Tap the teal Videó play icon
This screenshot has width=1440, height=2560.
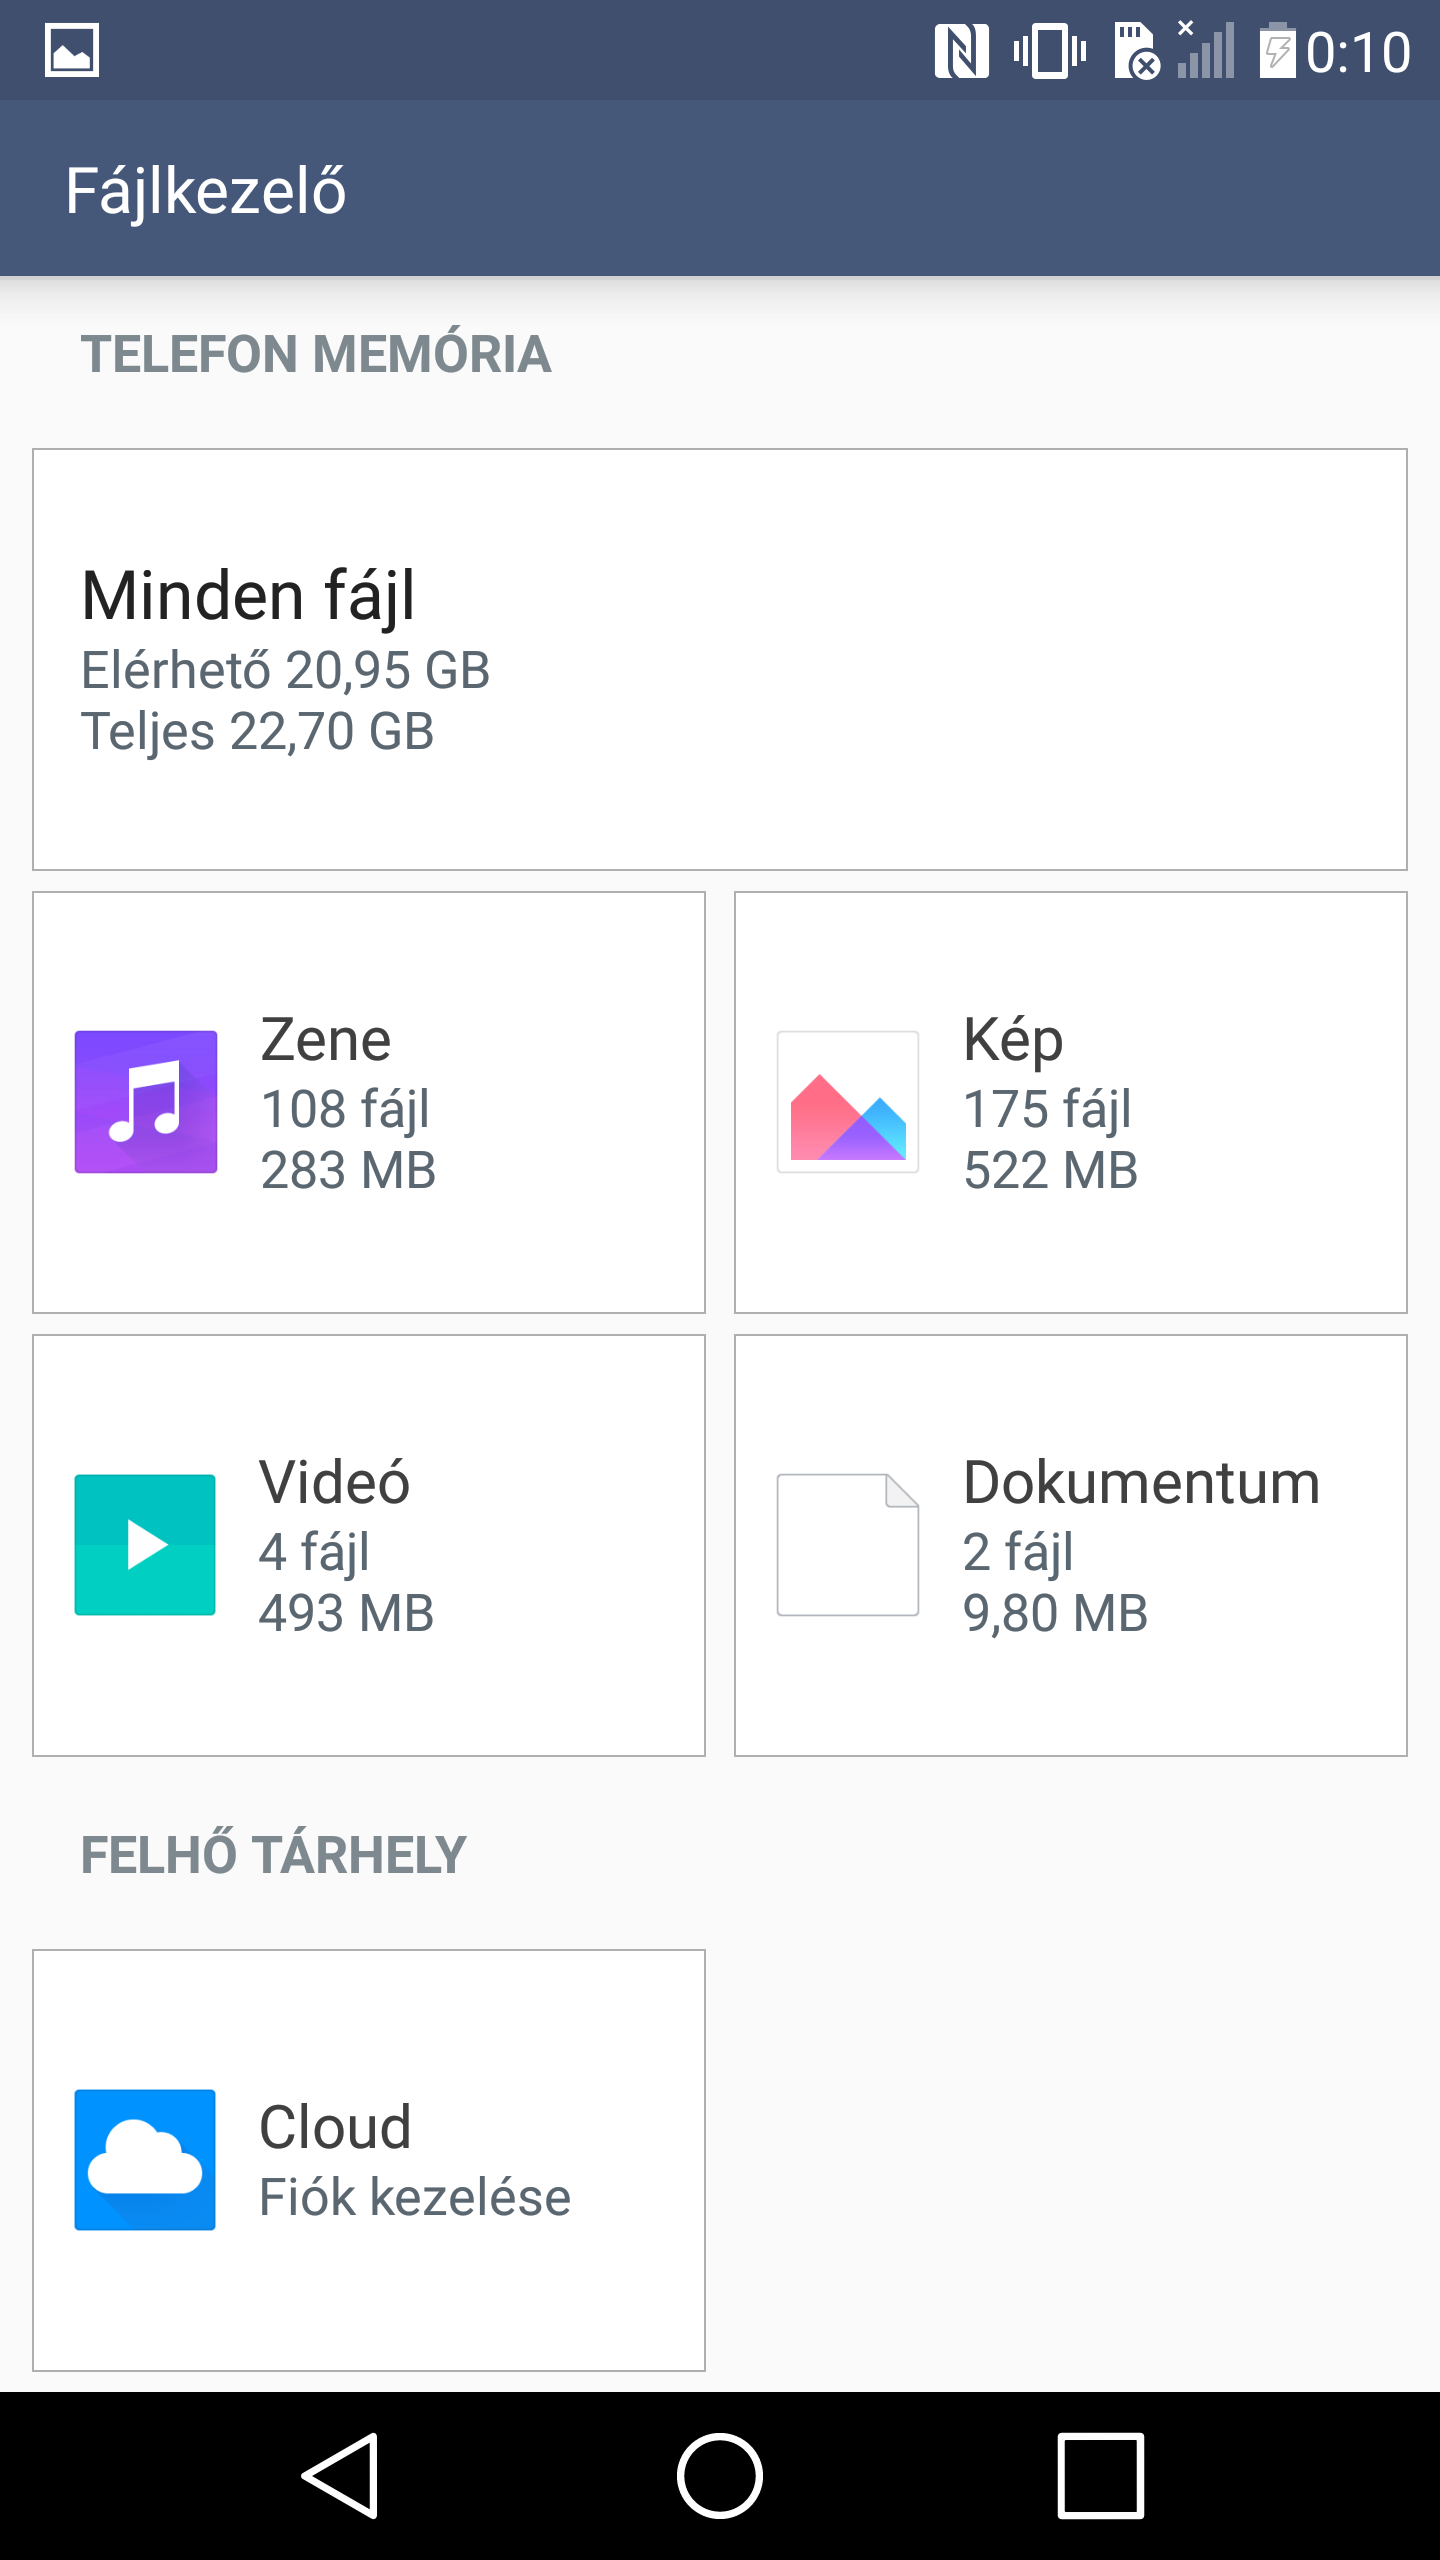point(145,1544)
